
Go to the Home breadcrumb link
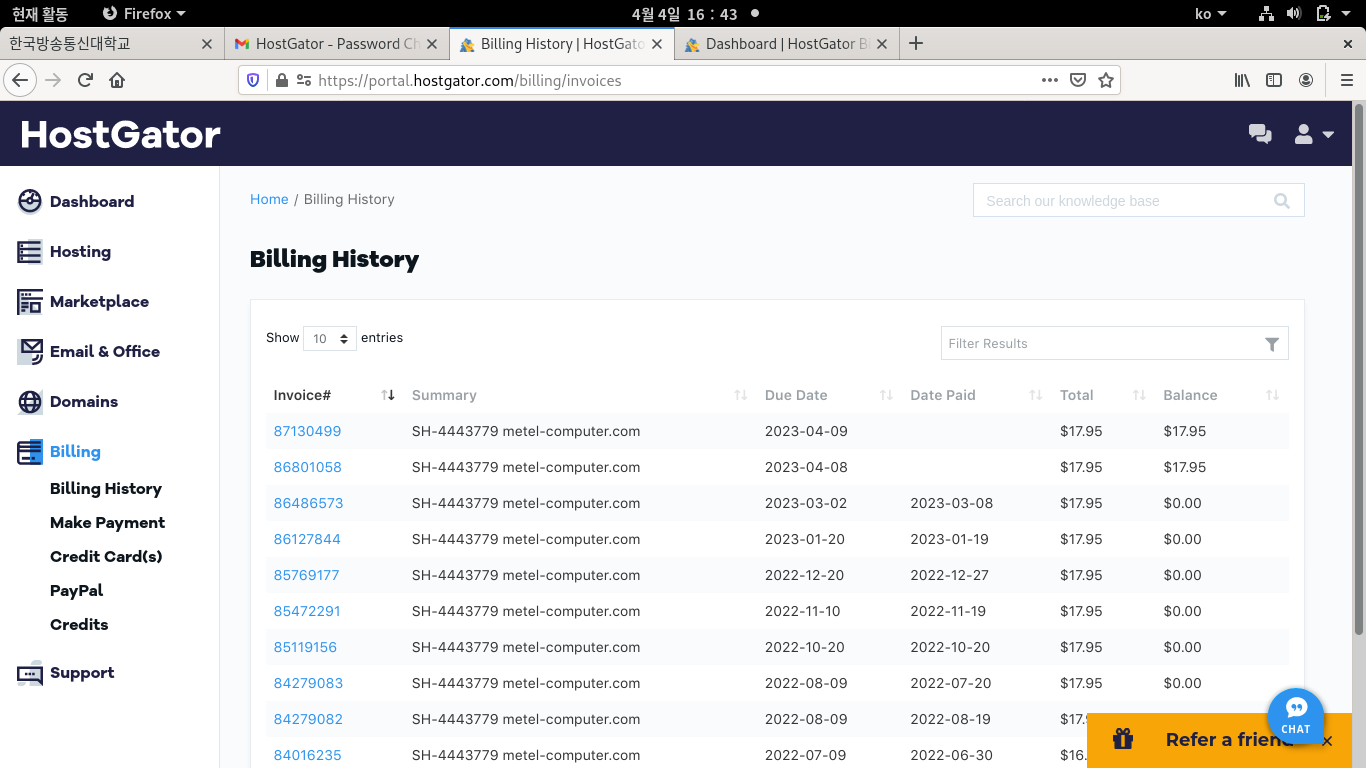coord(269,200)
